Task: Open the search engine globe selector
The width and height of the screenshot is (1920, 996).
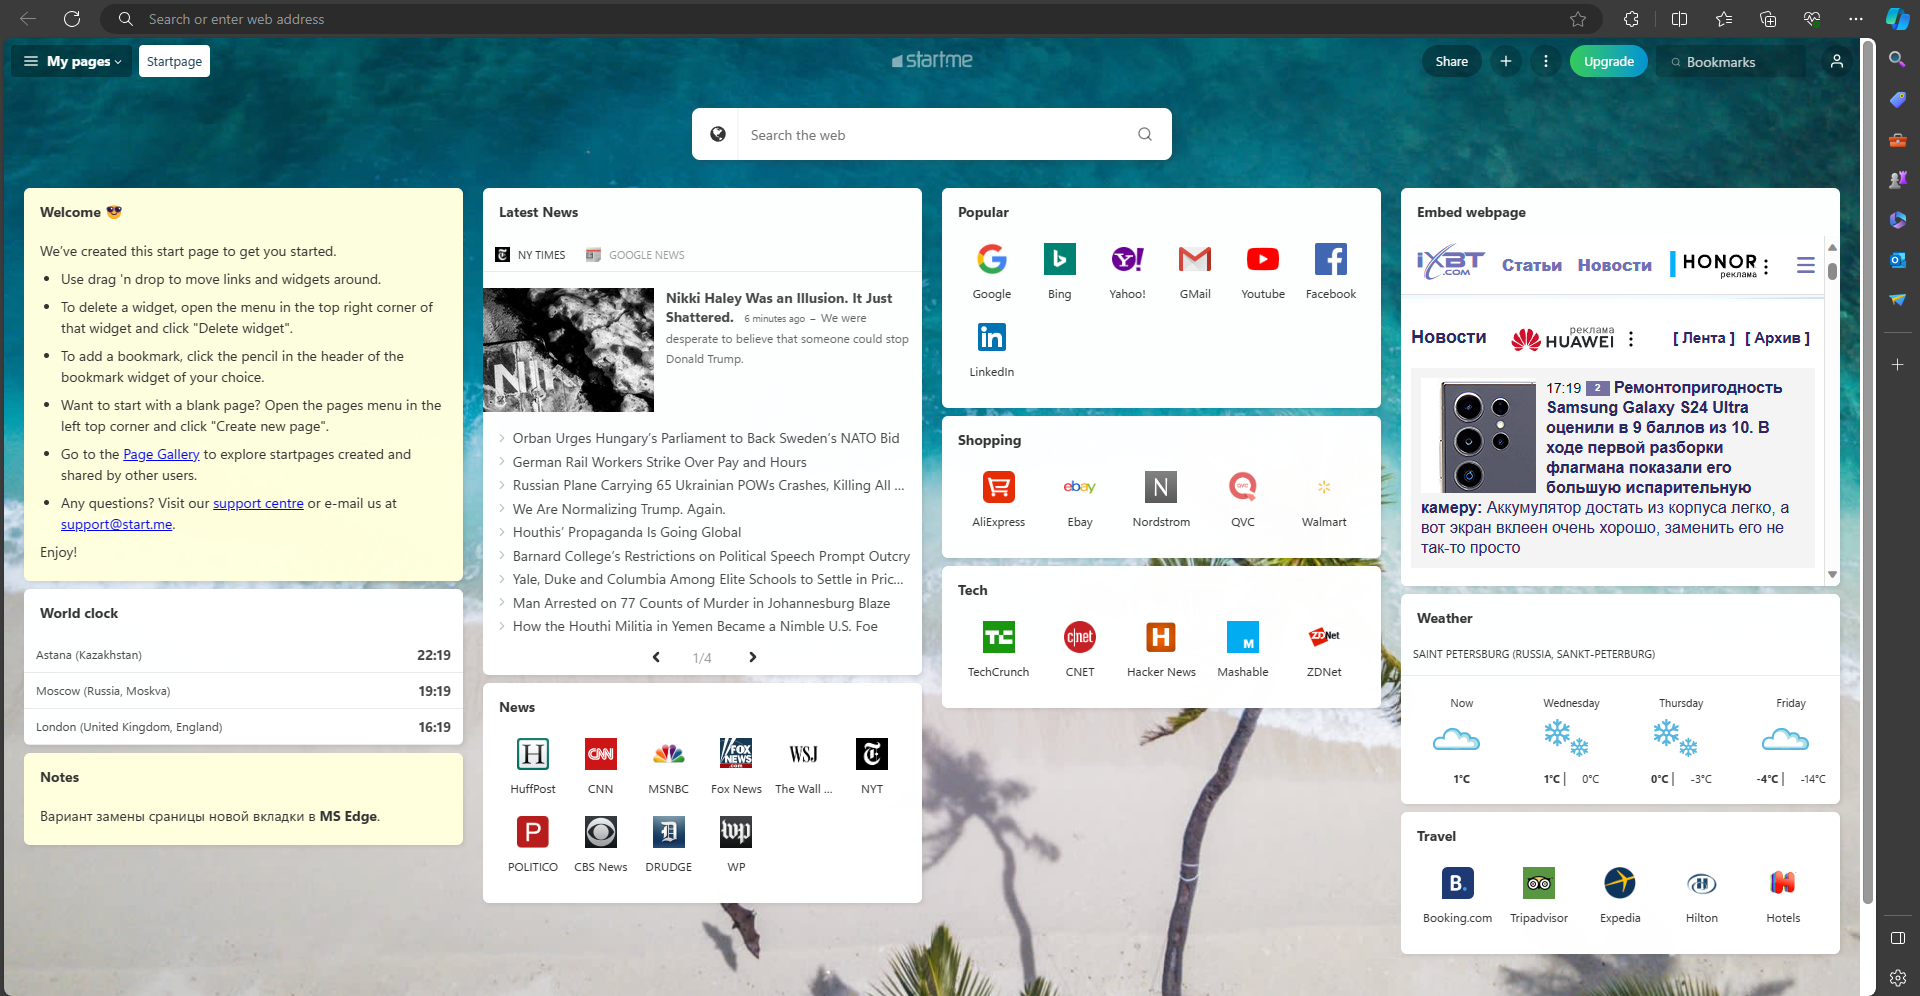Action: tap(718, 134)
